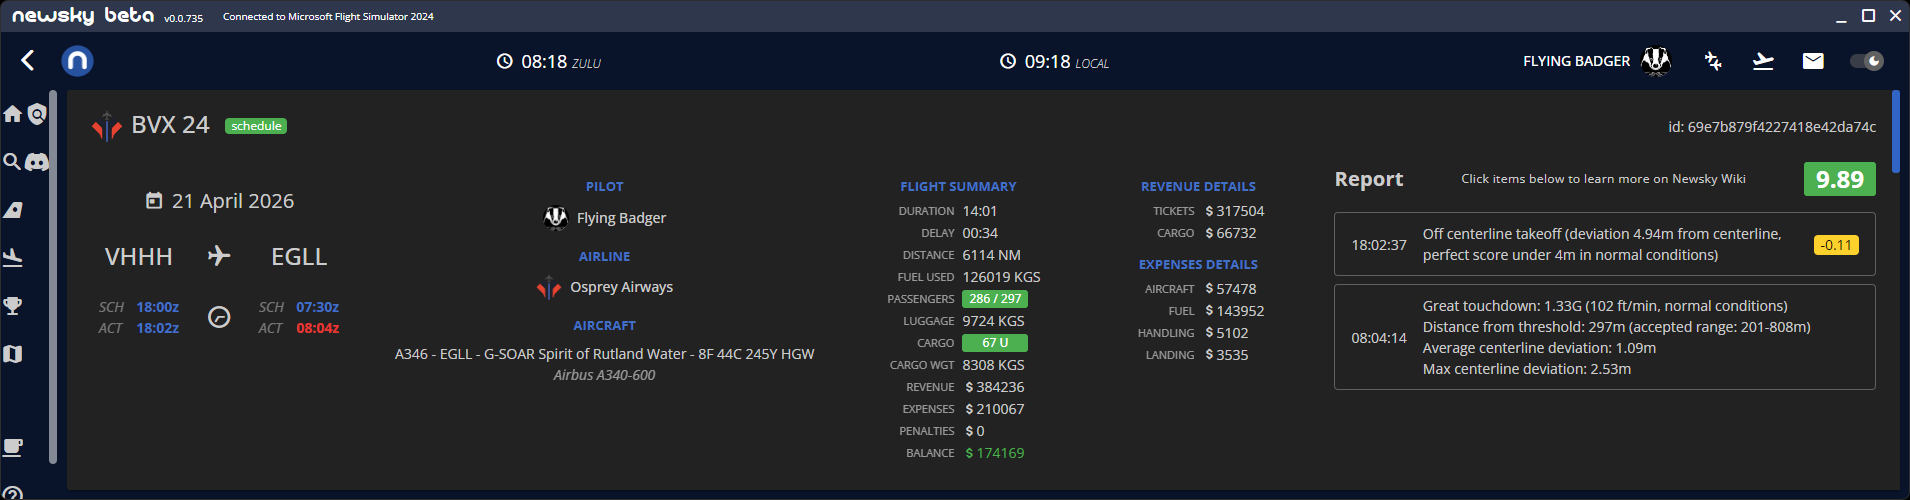Screen dimensions: 1910x500
Task: Click the green schedule badge
Action: click(x=256, y=126)
